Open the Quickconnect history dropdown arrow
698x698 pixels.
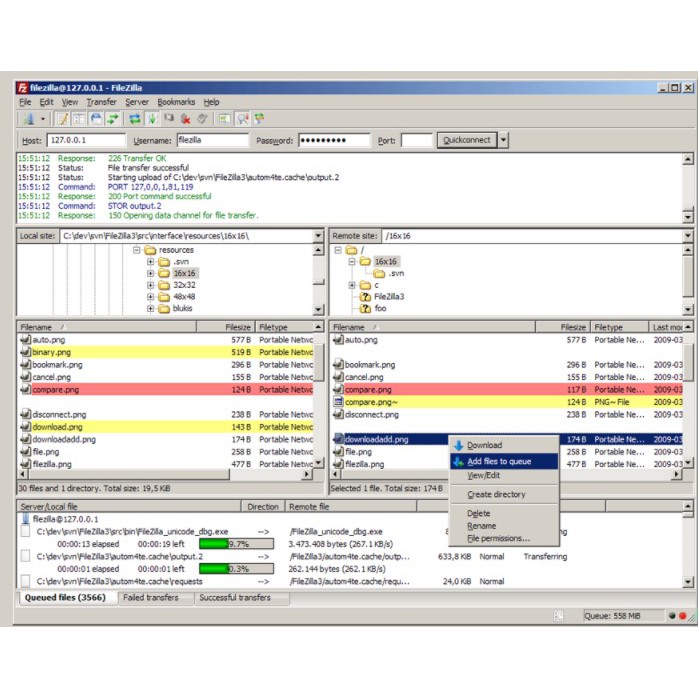click(x=503, y=141)
